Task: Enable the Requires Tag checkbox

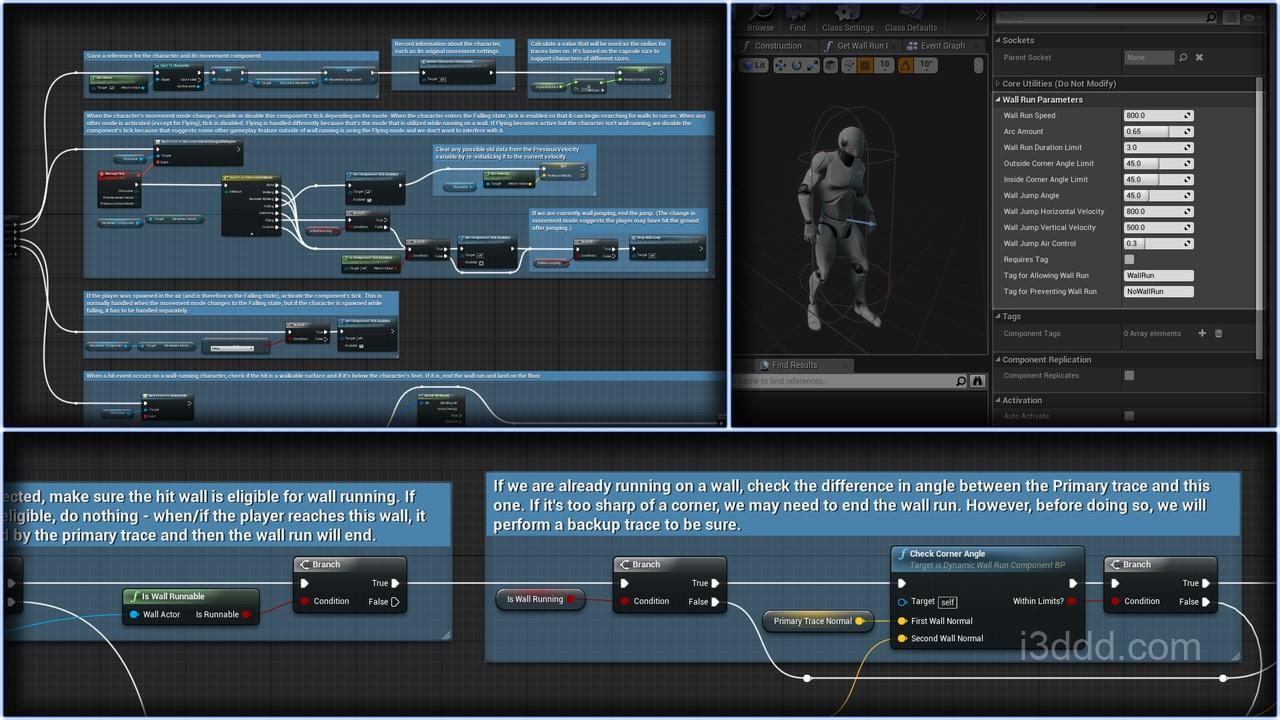Action: point(1129,259)
